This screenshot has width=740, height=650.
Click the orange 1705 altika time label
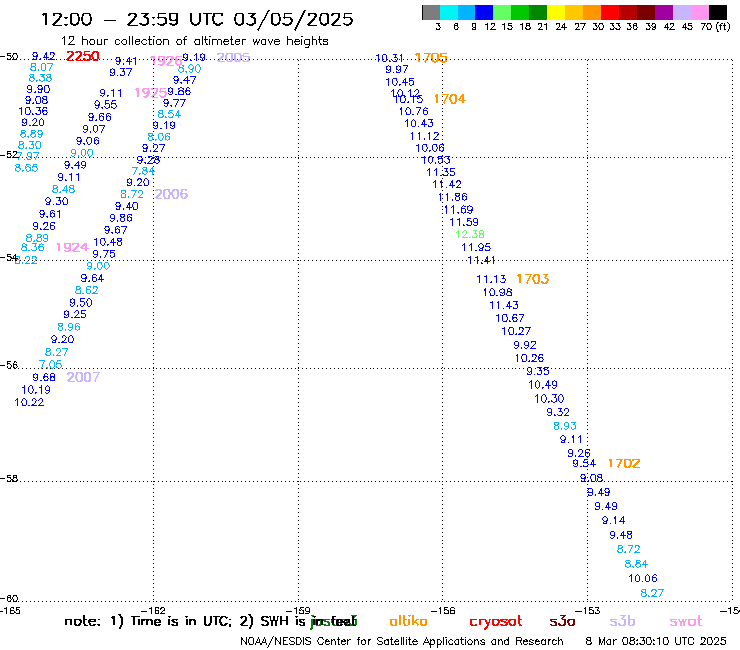[431, 58]
